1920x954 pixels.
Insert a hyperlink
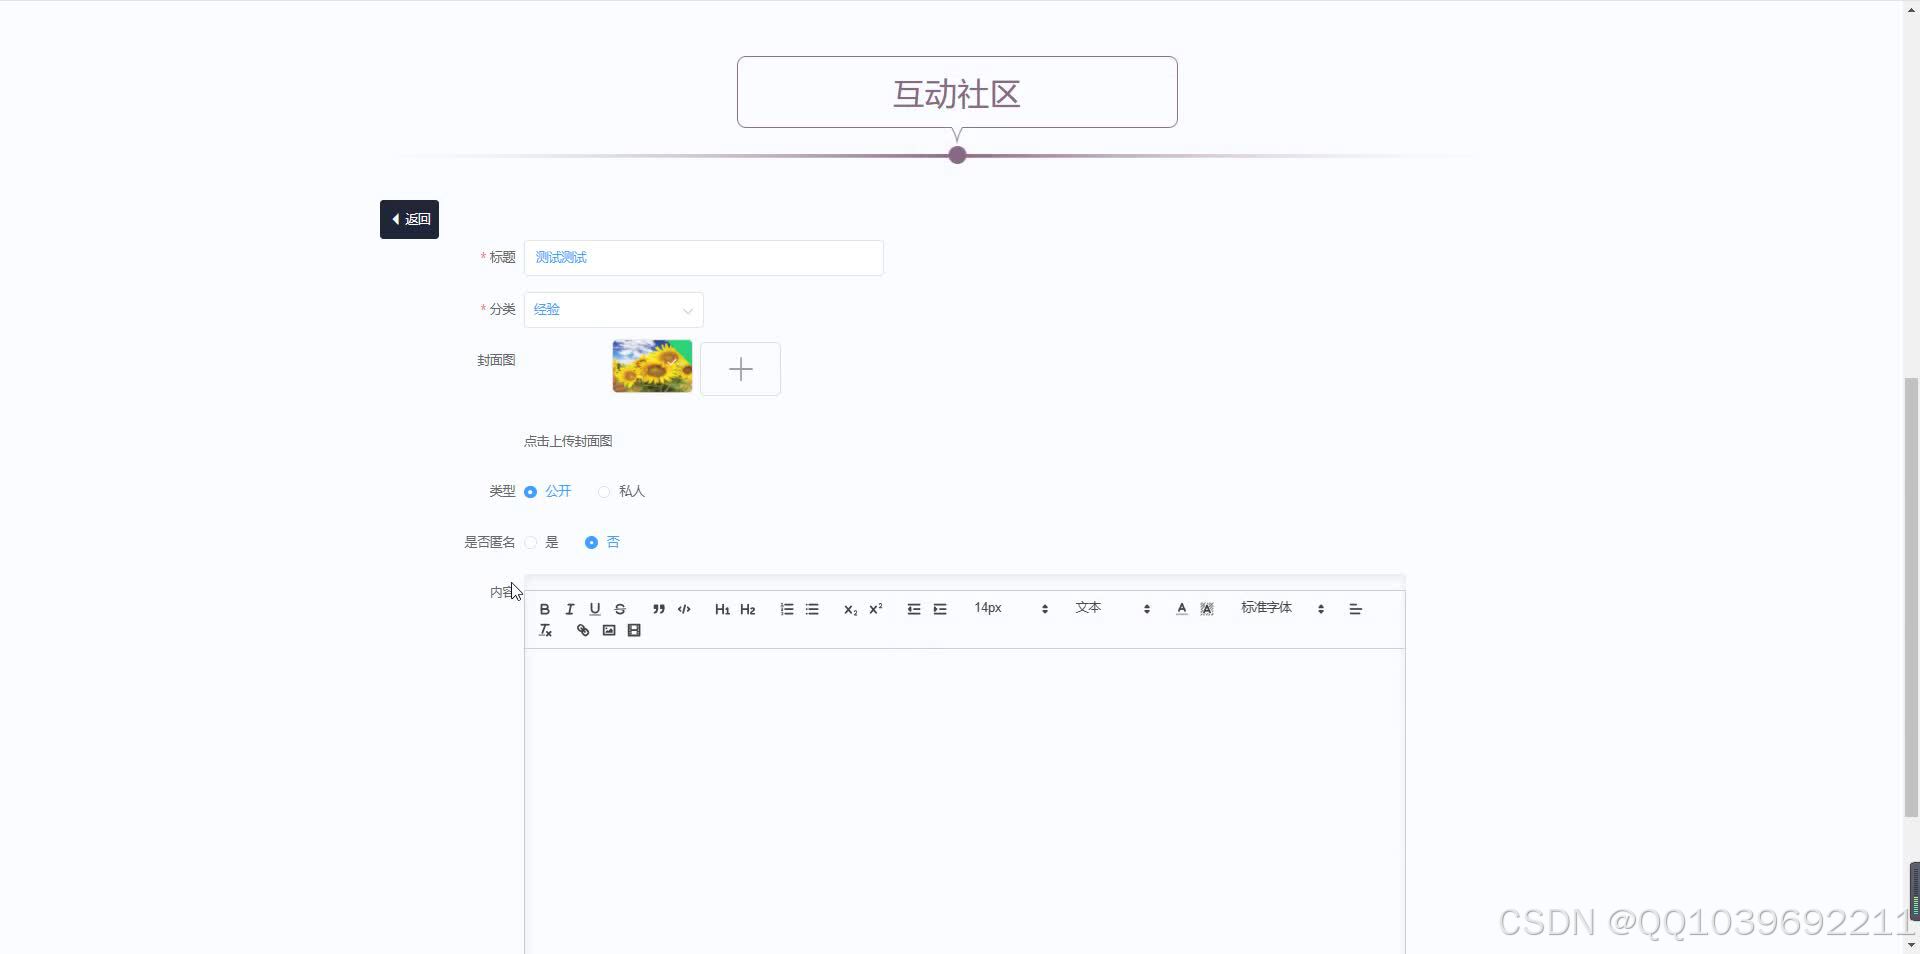coord(582,630)
